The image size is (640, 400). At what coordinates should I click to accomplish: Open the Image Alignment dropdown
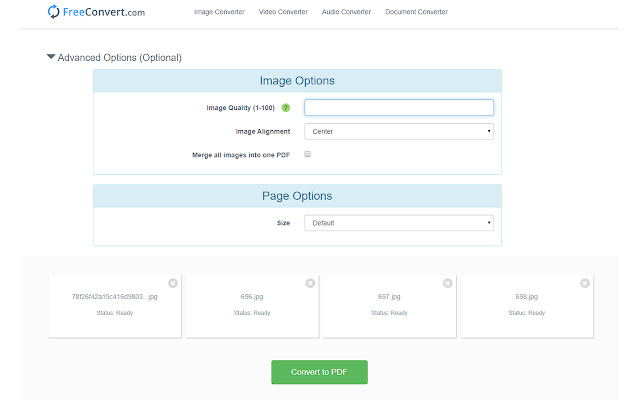tap(398, 131)
